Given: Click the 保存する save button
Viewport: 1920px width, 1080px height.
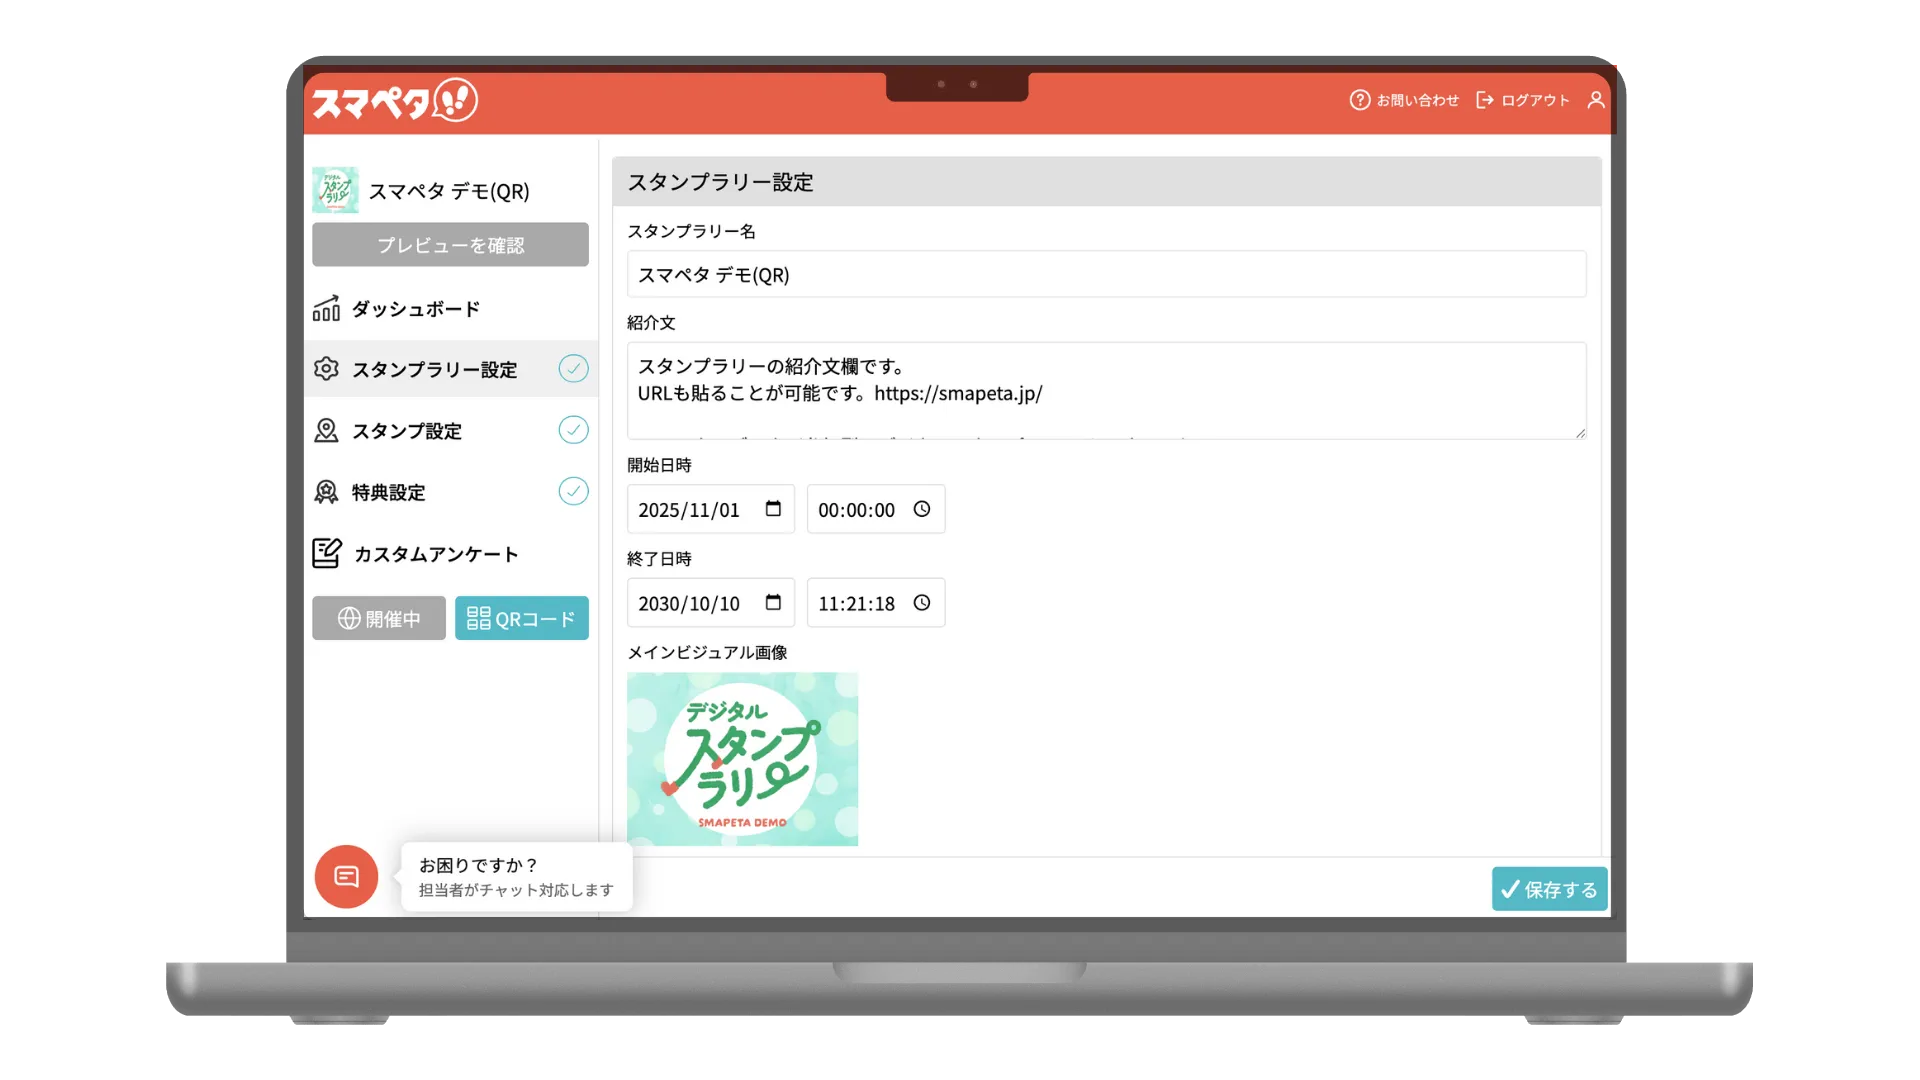Looking at the screenshot, I should (x=1549, y=888).
